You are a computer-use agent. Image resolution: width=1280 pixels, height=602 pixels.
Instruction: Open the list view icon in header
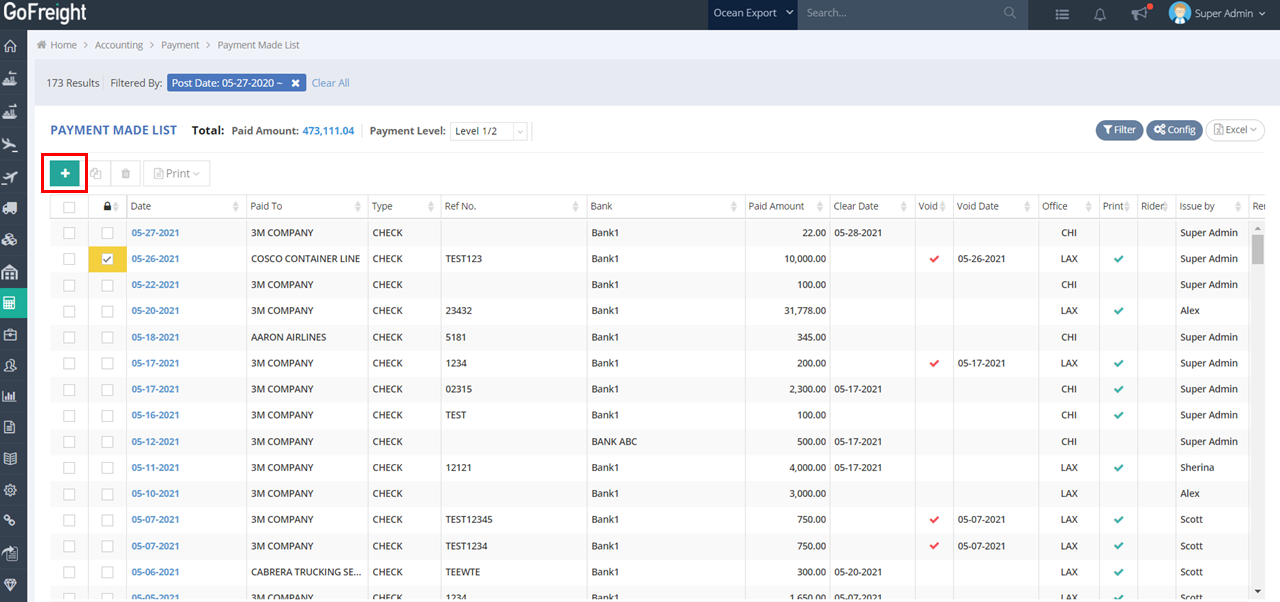(x=1062, y=14)
